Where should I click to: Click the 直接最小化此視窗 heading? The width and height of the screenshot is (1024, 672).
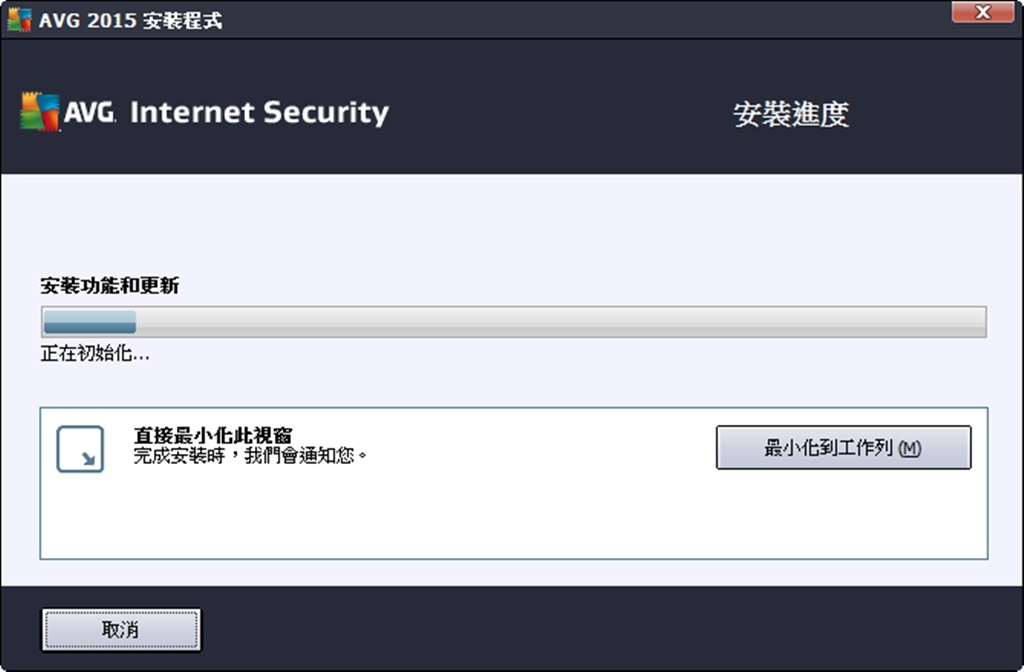click(x=213, y=435)
